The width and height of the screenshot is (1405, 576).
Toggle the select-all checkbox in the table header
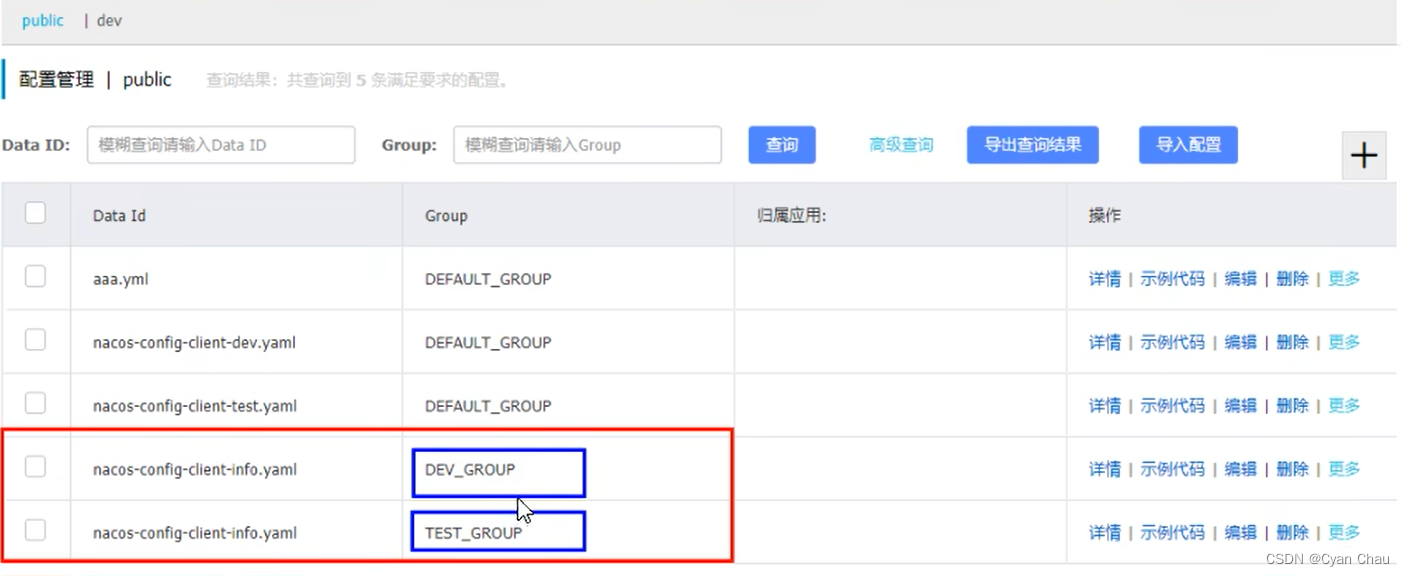pos(35,212)
